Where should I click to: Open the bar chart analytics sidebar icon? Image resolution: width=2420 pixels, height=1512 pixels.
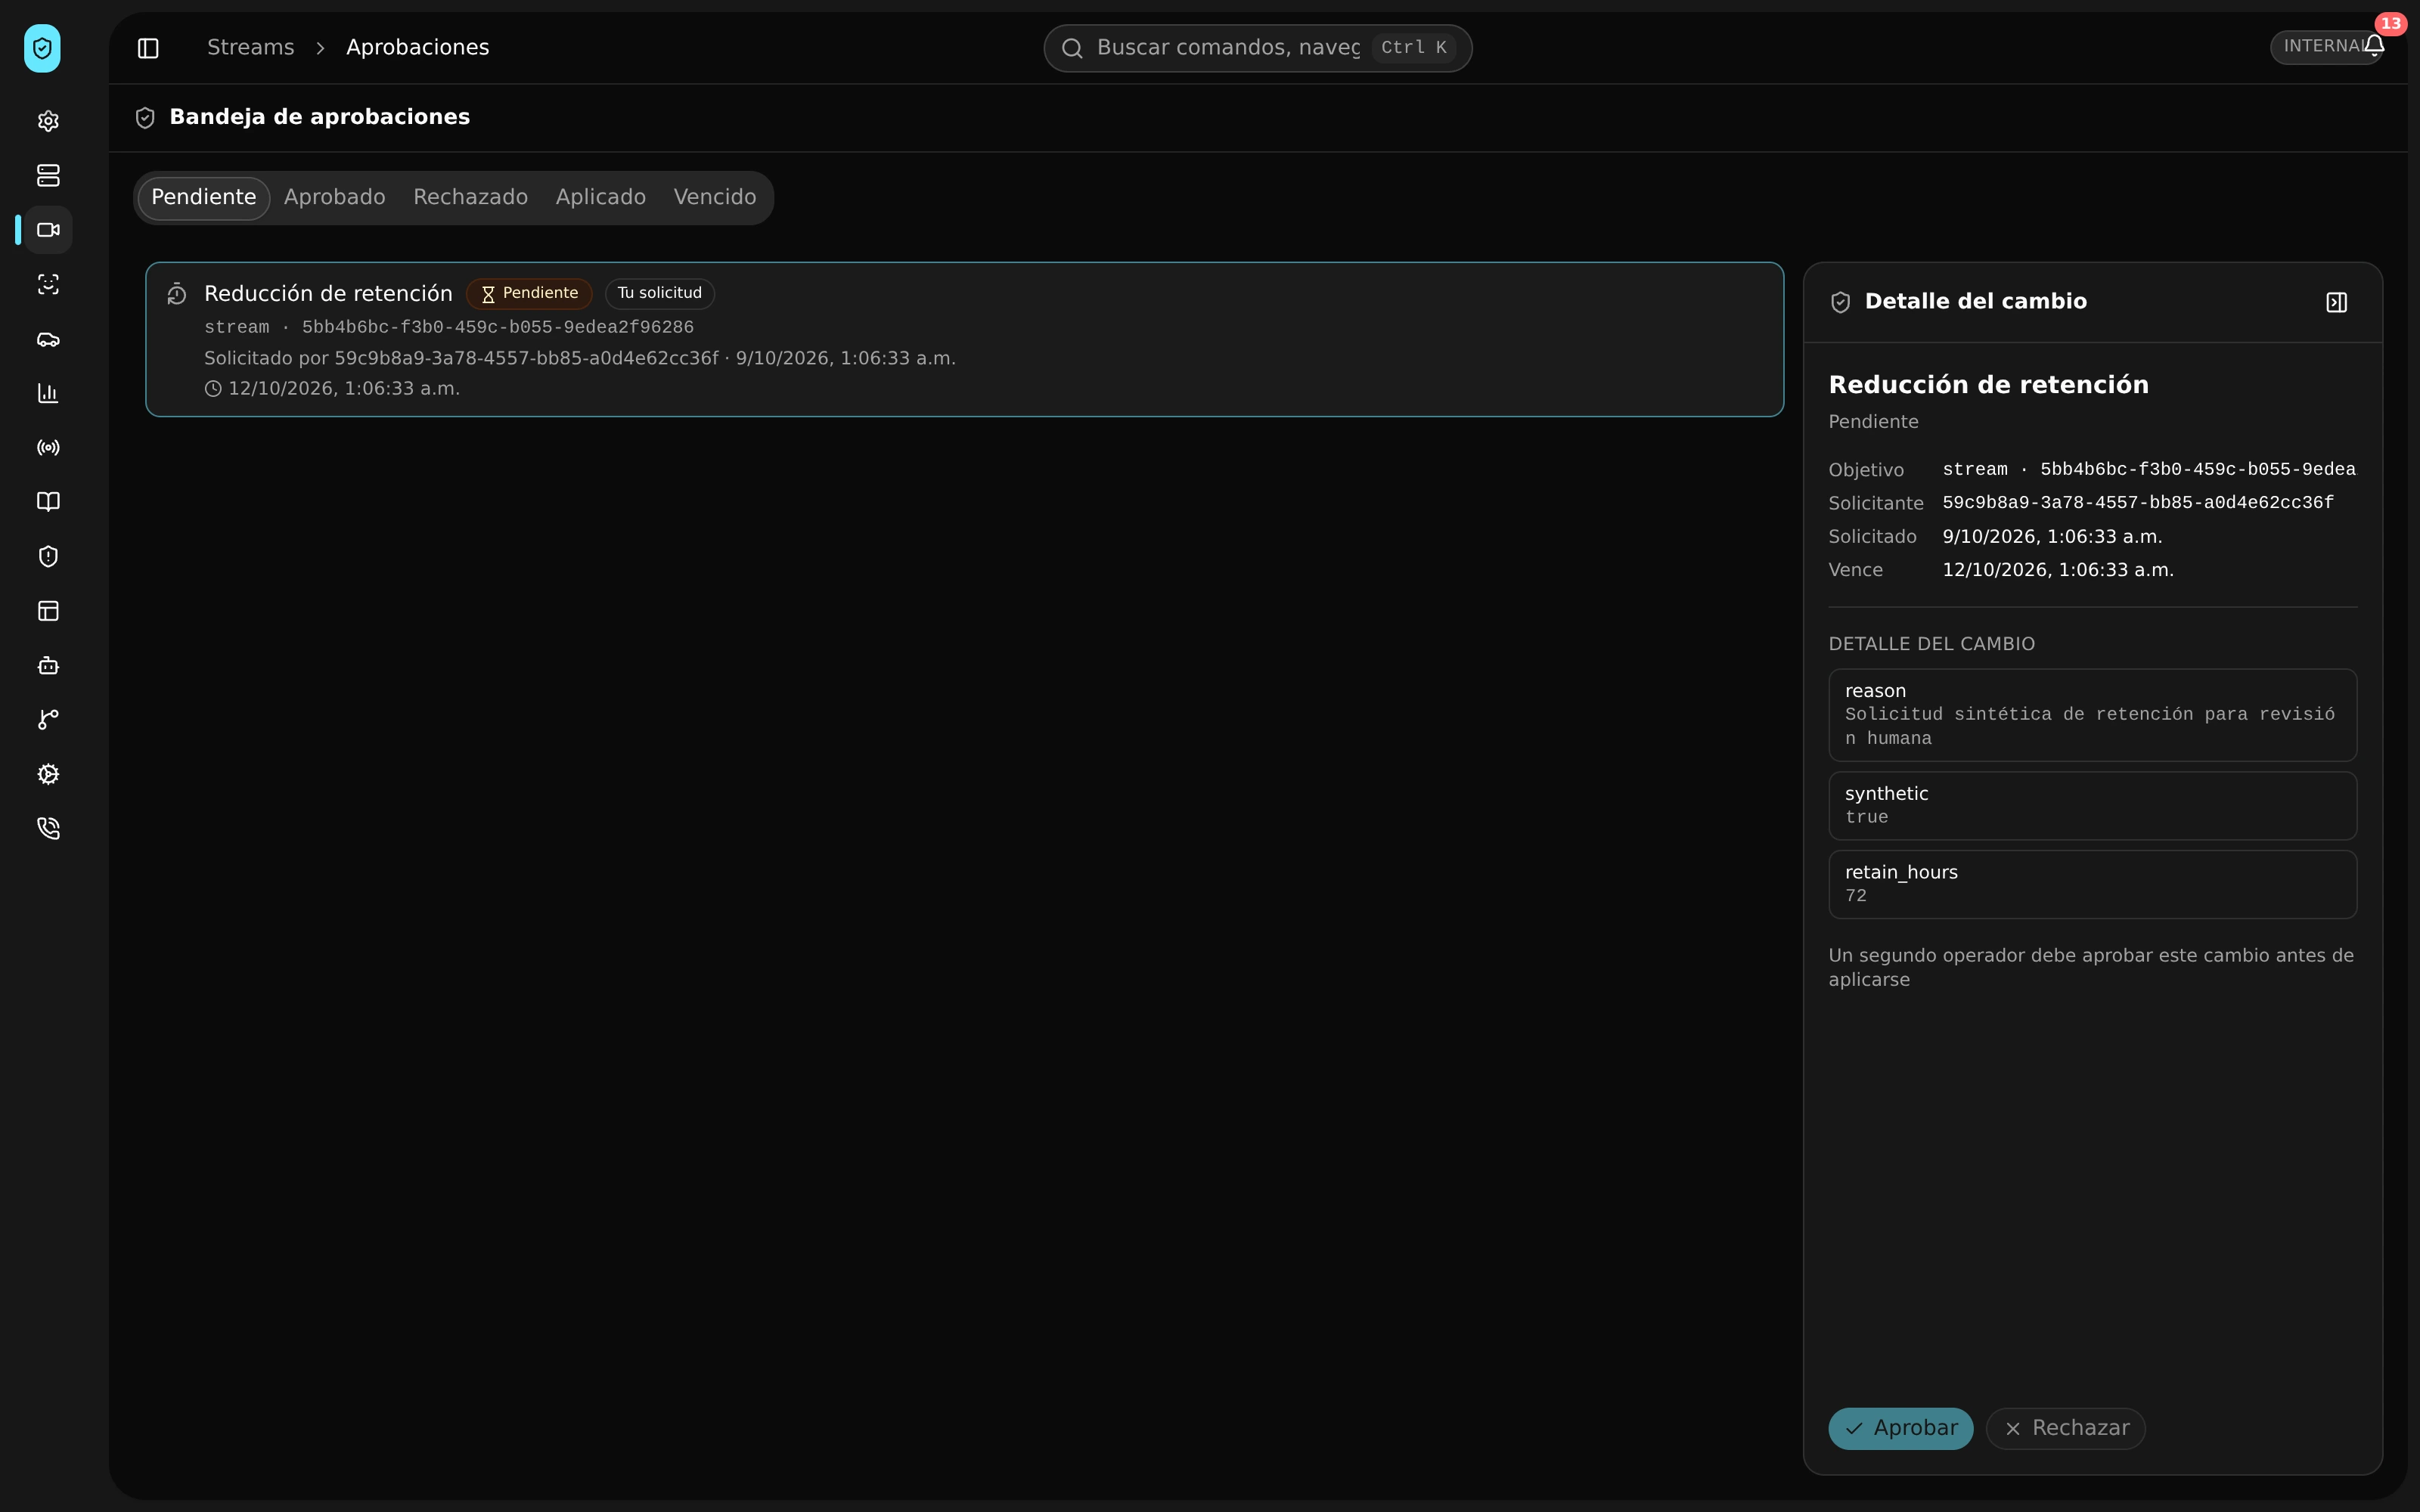coord(48,393)
